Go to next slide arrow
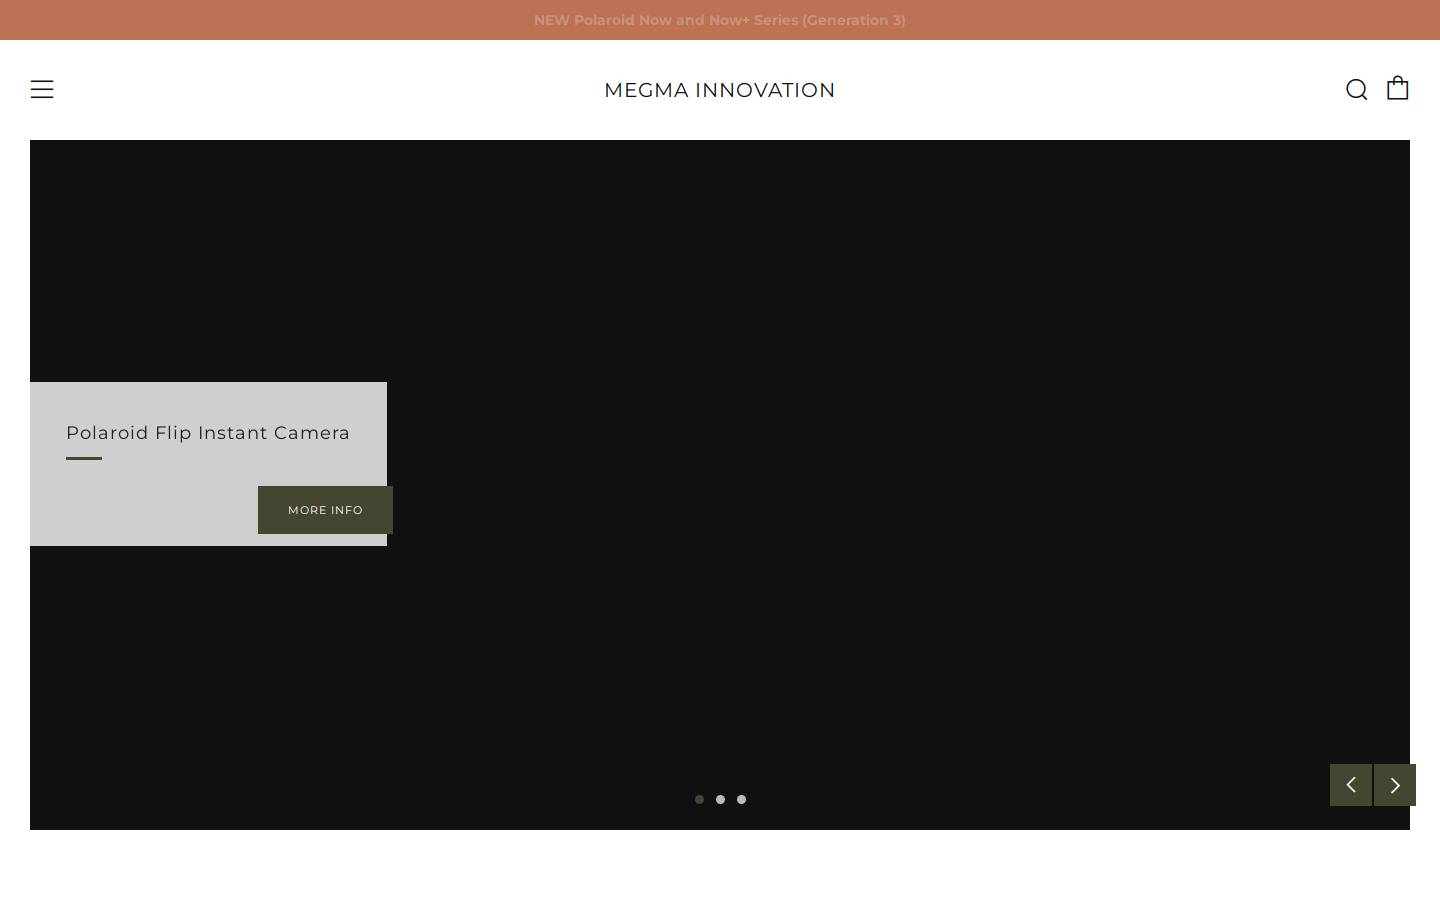 coord(1395,785)
